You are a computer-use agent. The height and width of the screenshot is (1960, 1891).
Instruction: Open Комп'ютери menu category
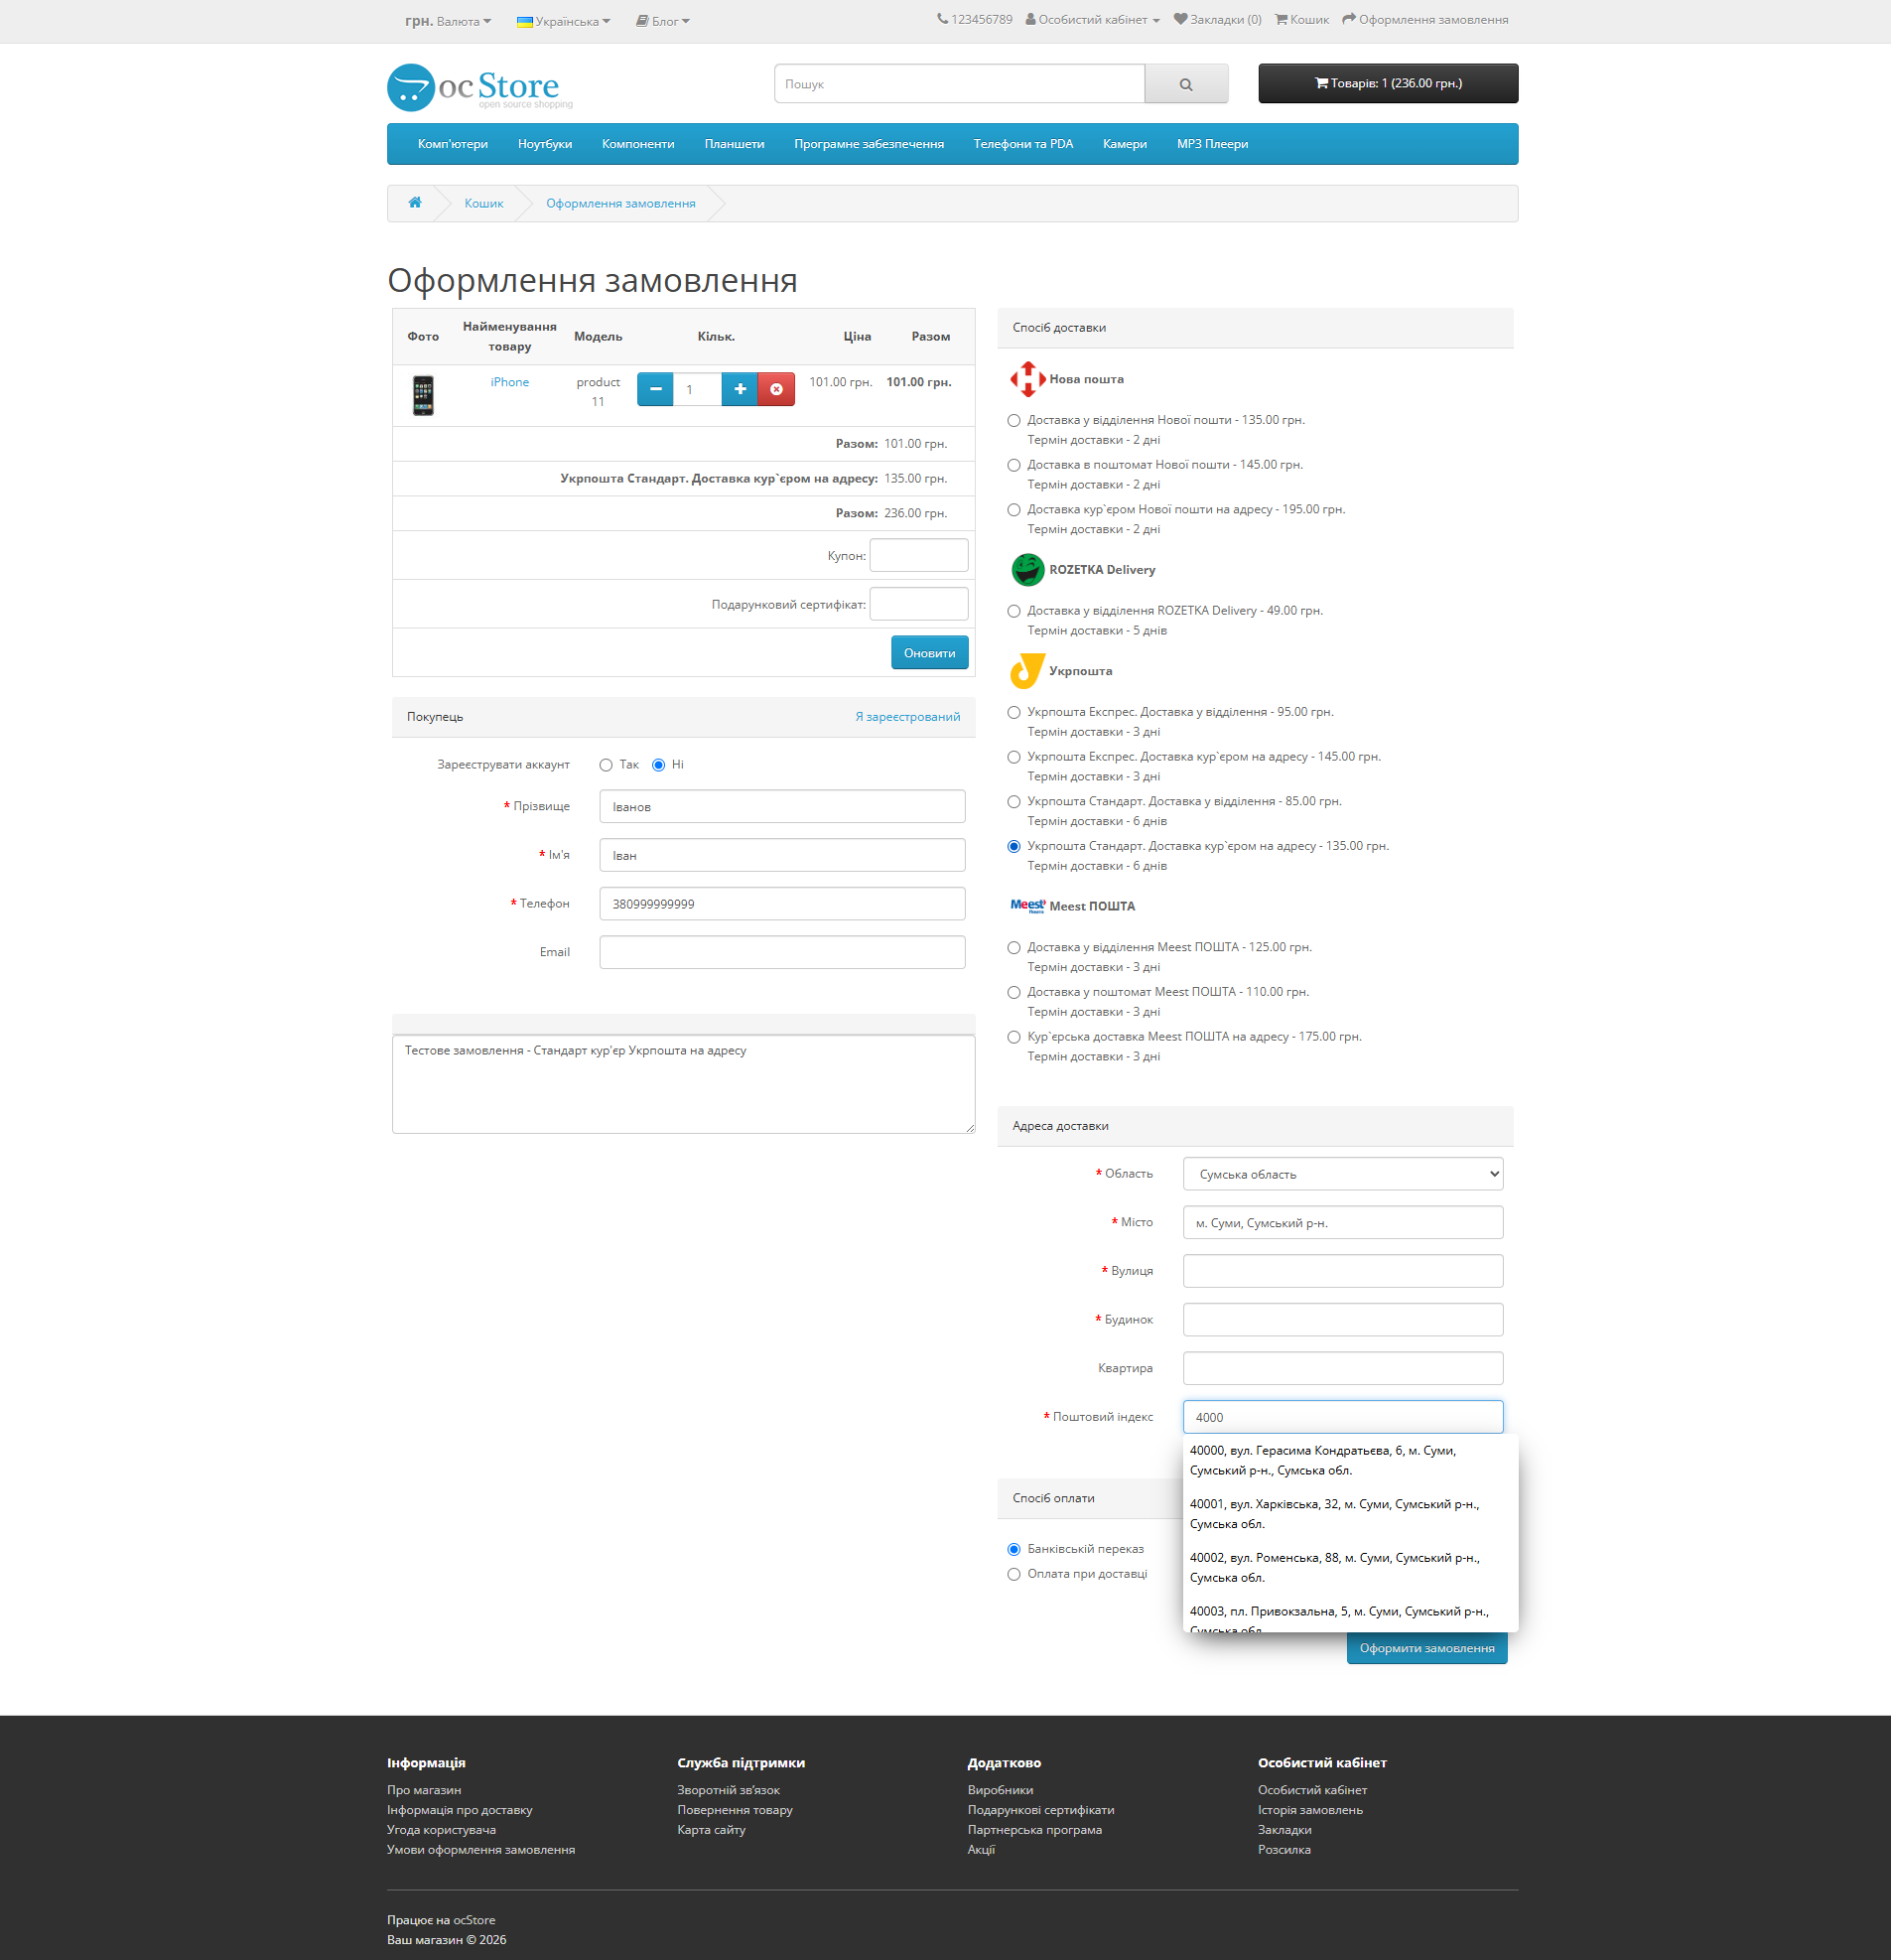tap(453, 144)
